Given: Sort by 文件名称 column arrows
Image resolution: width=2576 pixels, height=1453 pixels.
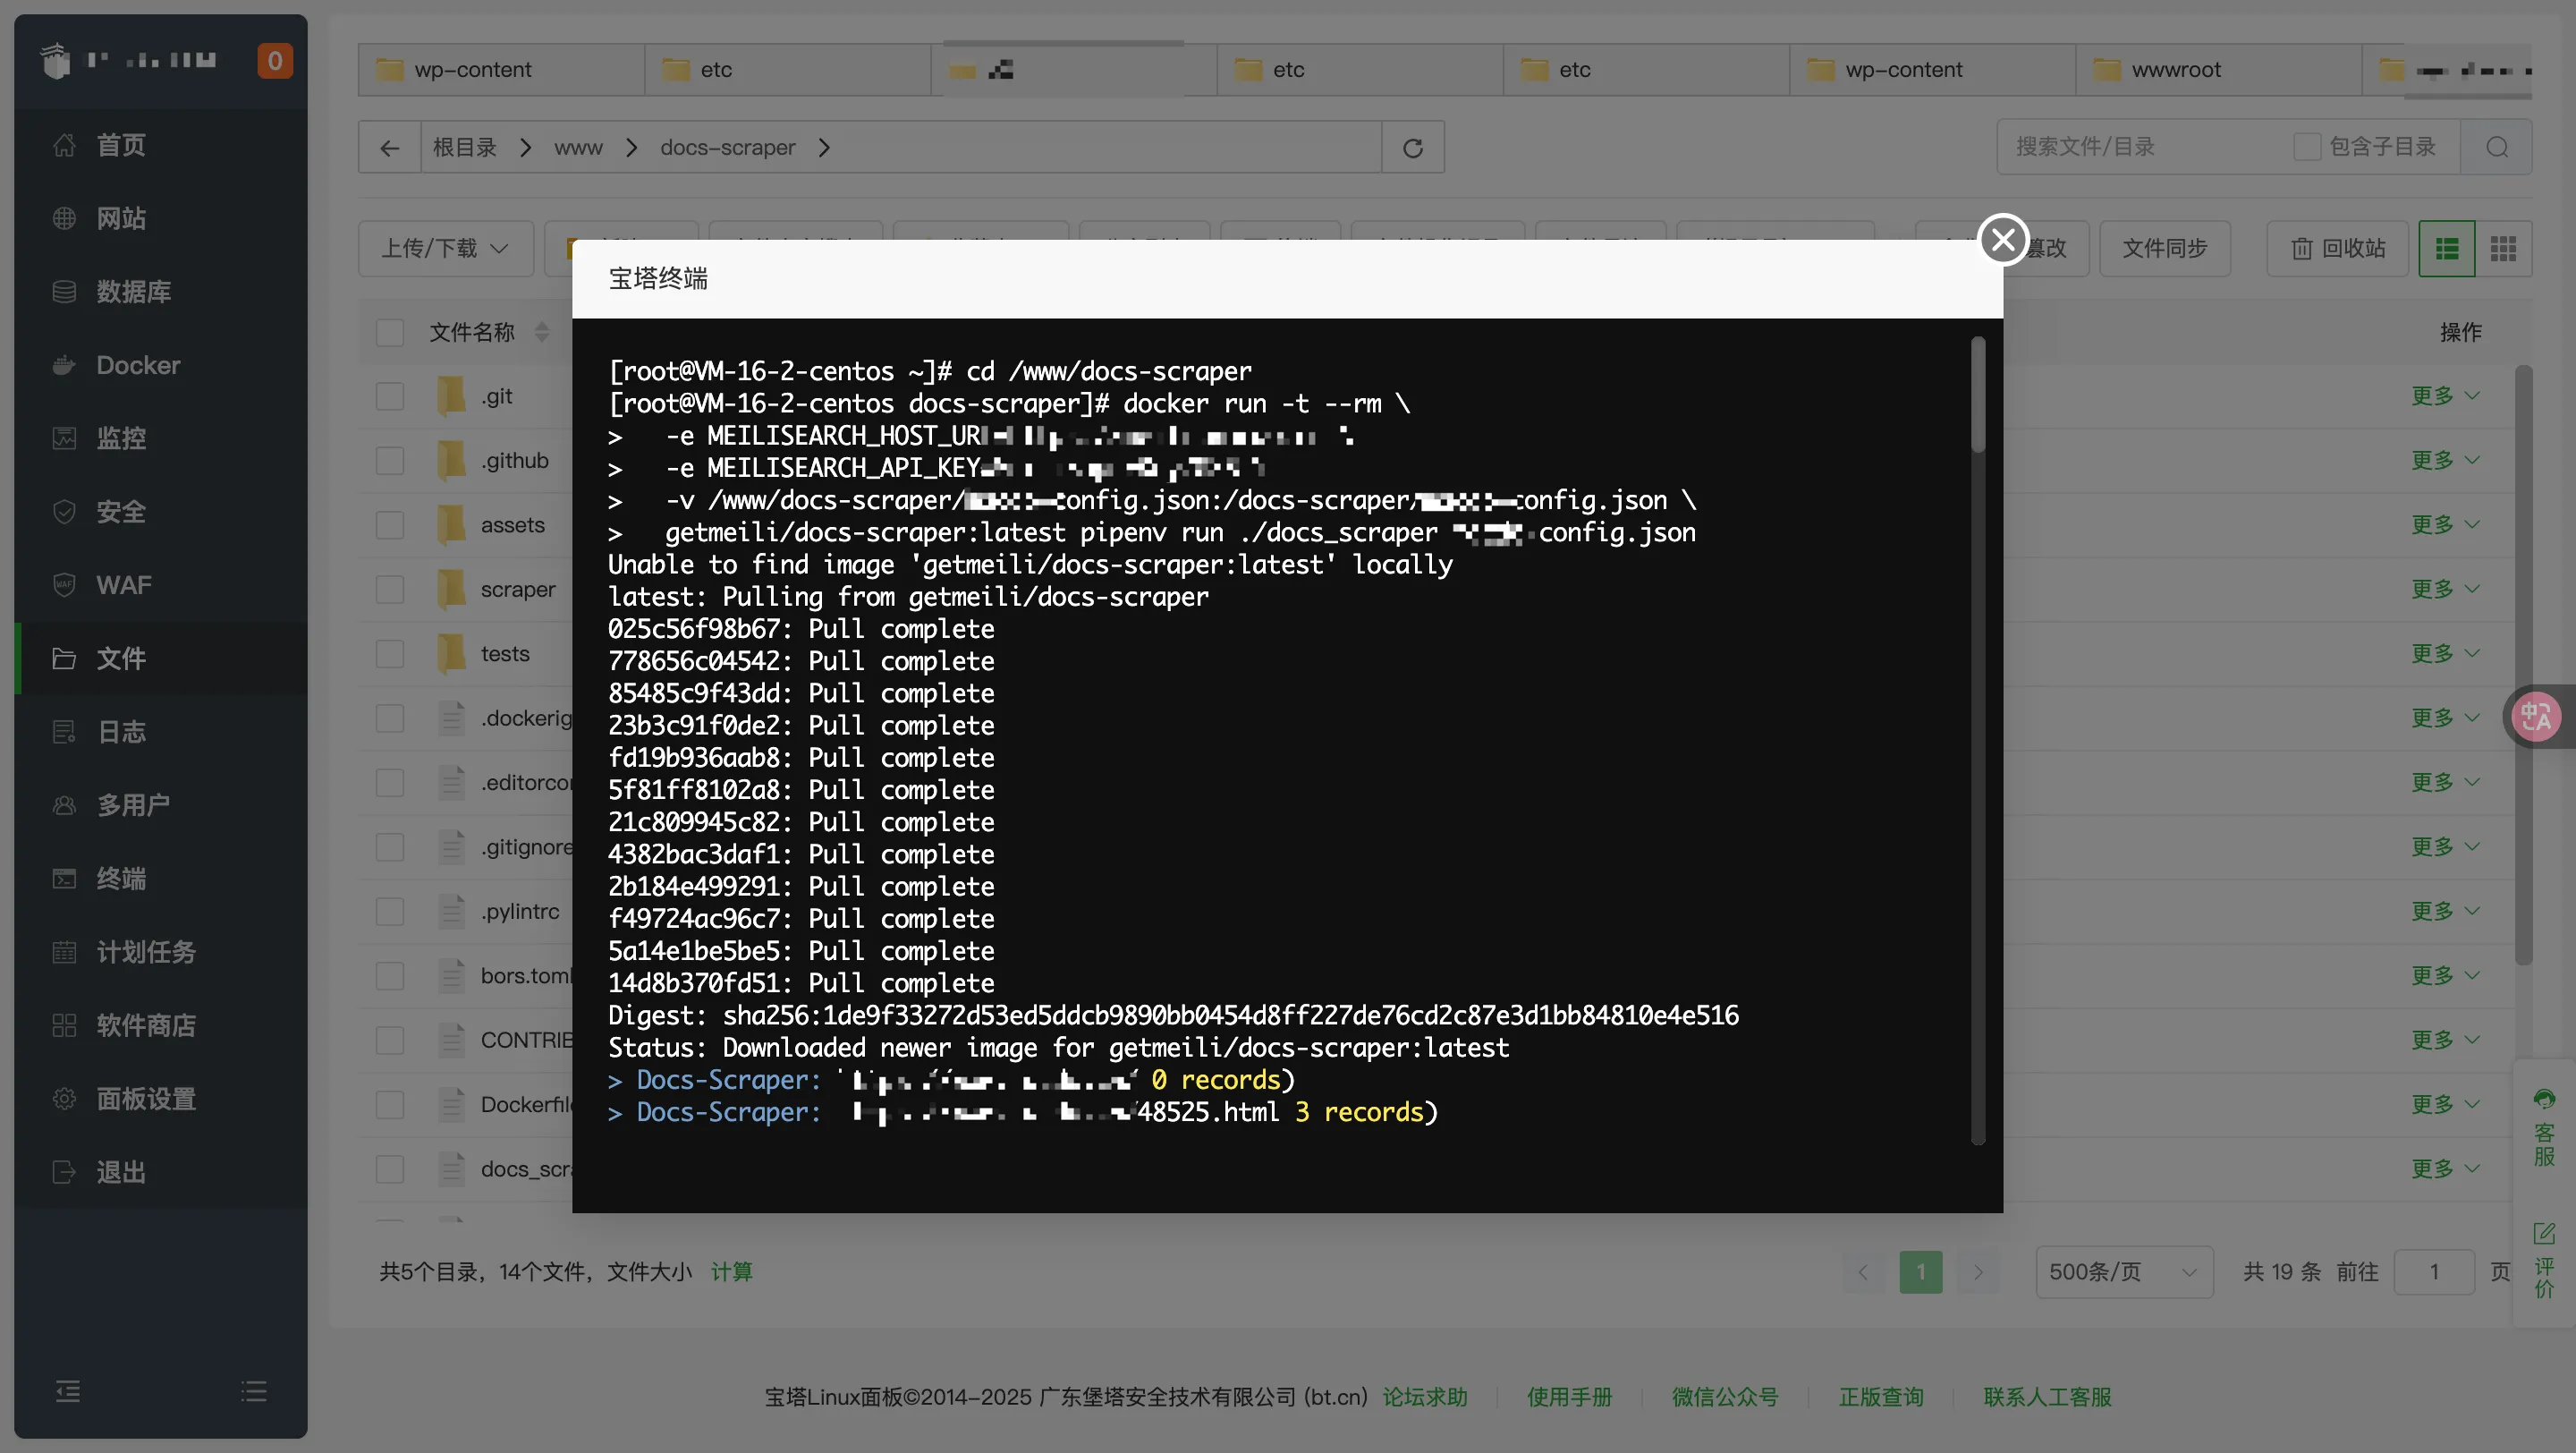Looking at the screenshot, I should pyautogui.click(x=542, y=332).
